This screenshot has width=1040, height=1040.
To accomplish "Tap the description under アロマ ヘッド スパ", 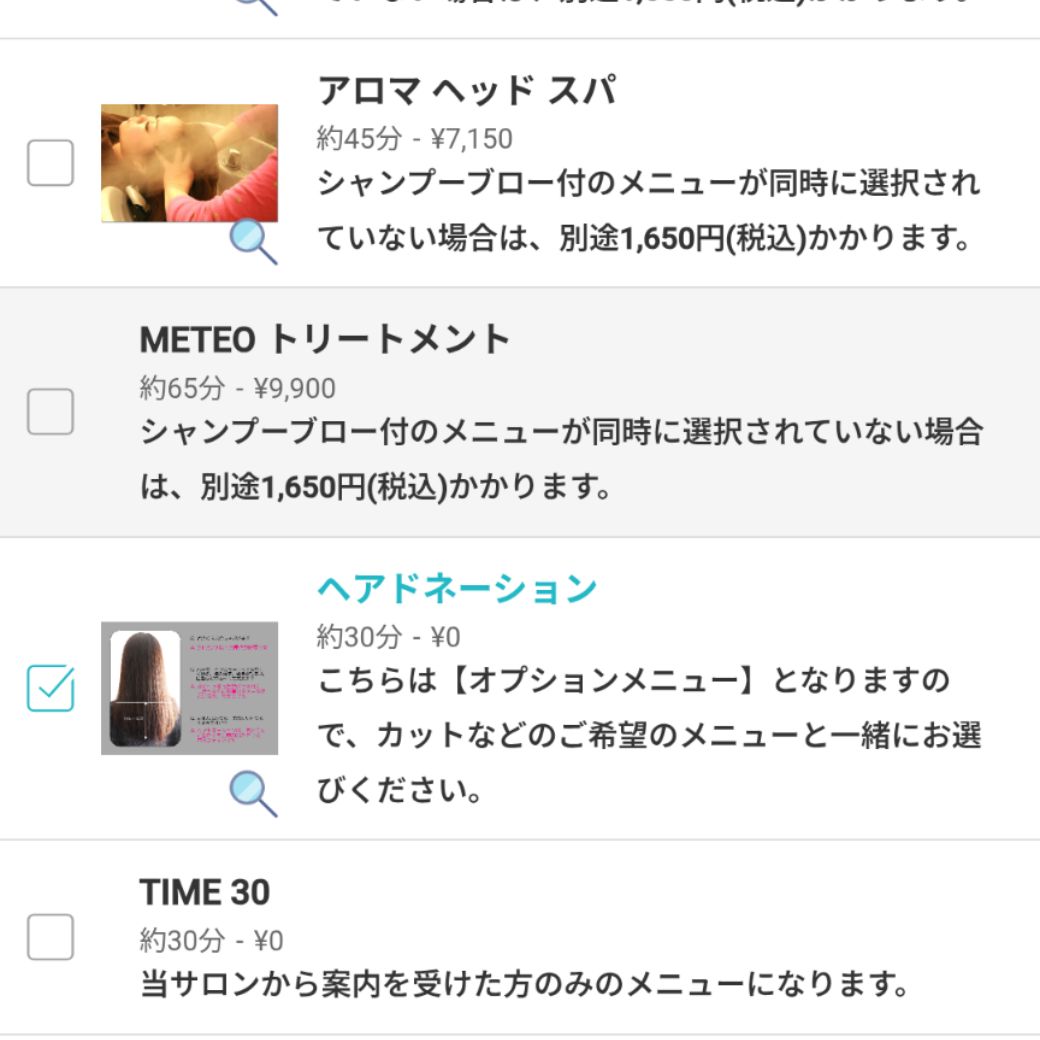I will click(648, 212).
